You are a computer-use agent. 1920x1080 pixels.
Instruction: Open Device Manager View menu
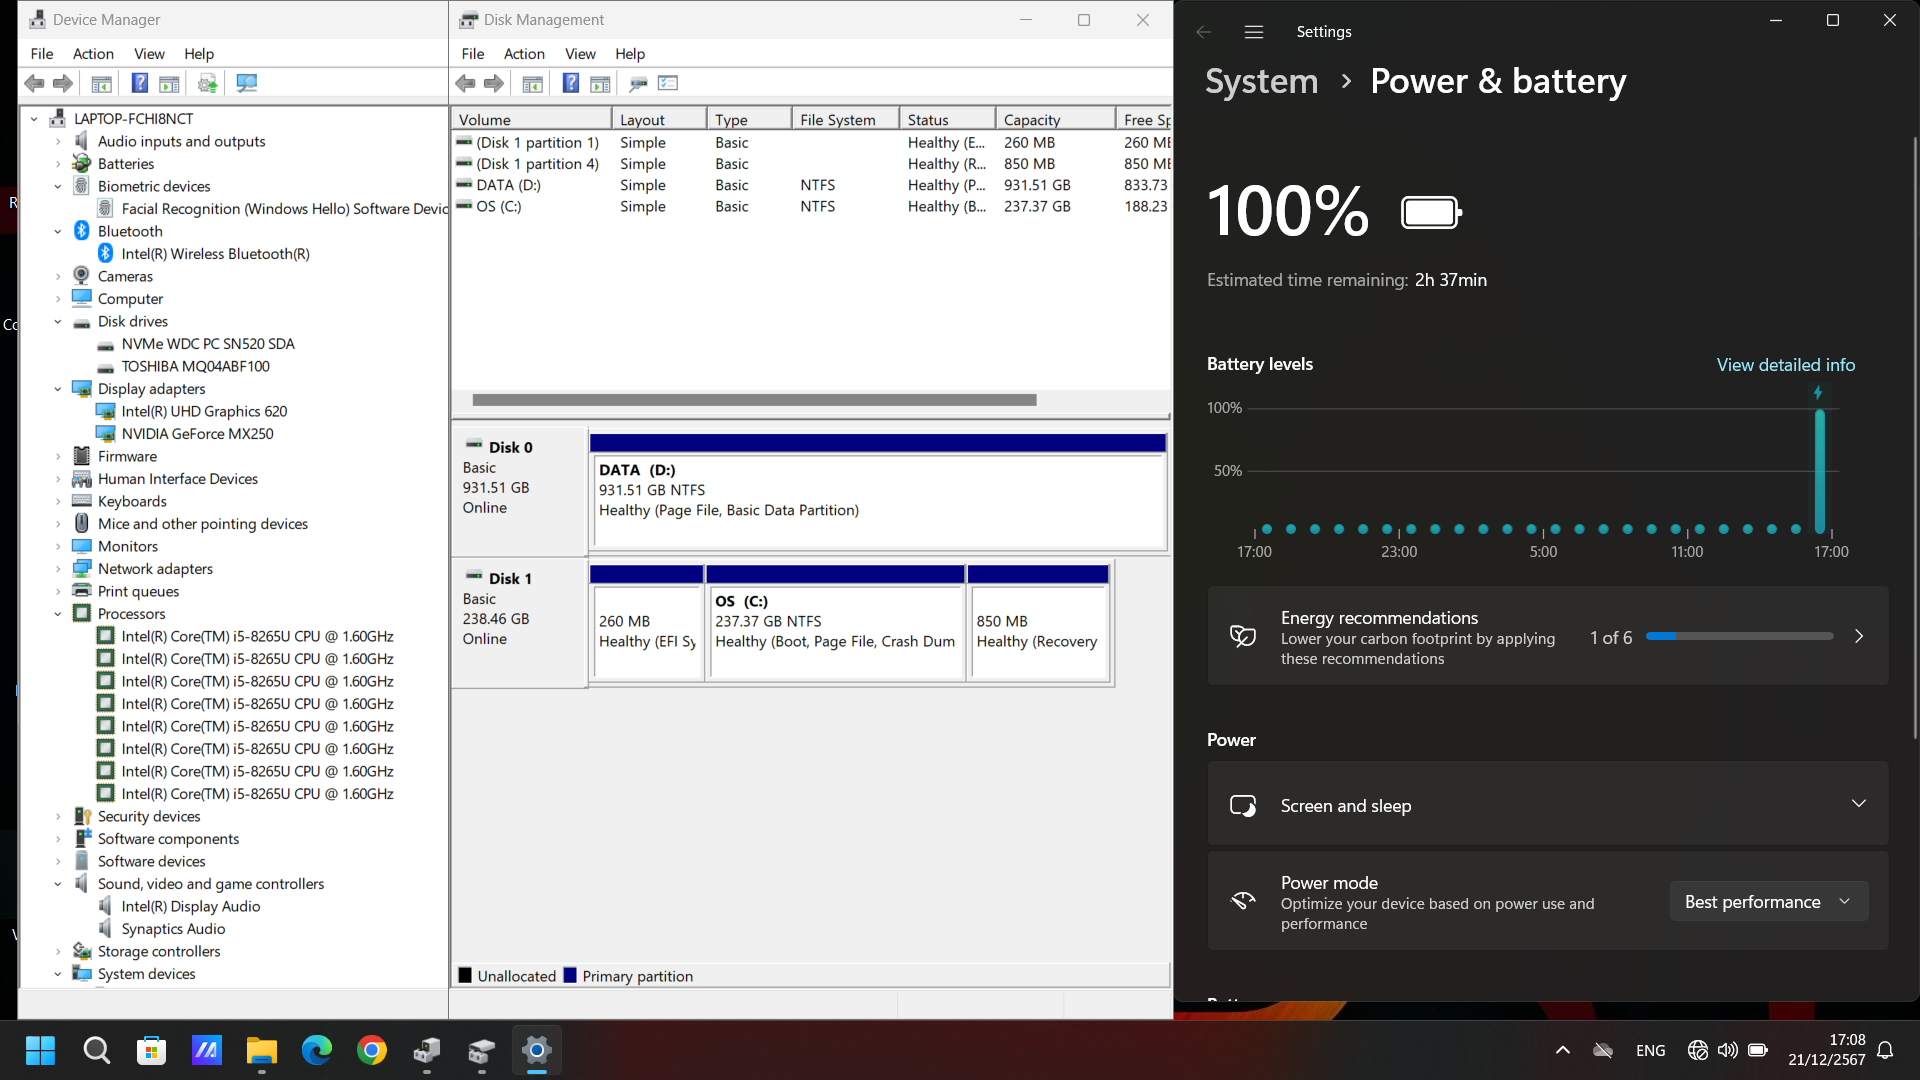149,54
